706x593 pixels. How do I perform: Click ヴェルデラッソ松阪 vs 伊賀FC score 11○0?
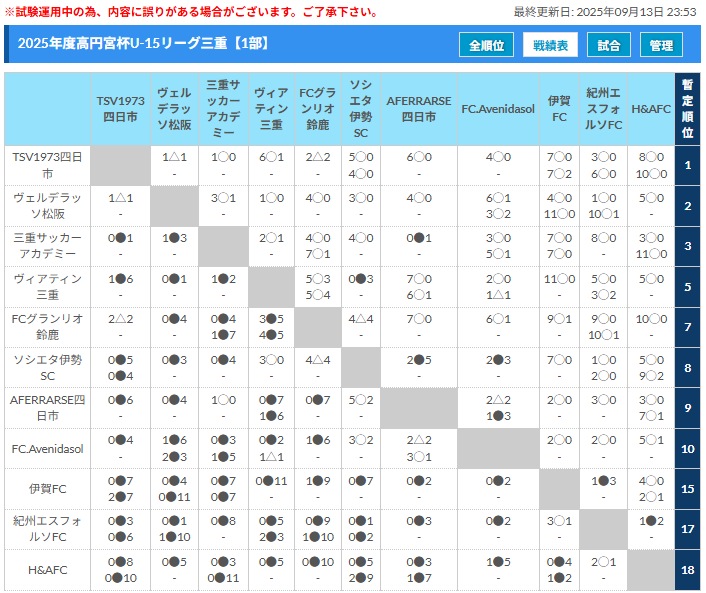coord(559,214)
